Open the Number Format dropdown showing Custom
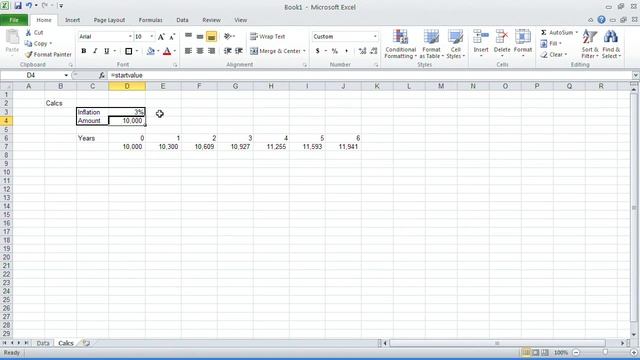Image resolution: width=640 pixels, height=360 pixels. 375,37
